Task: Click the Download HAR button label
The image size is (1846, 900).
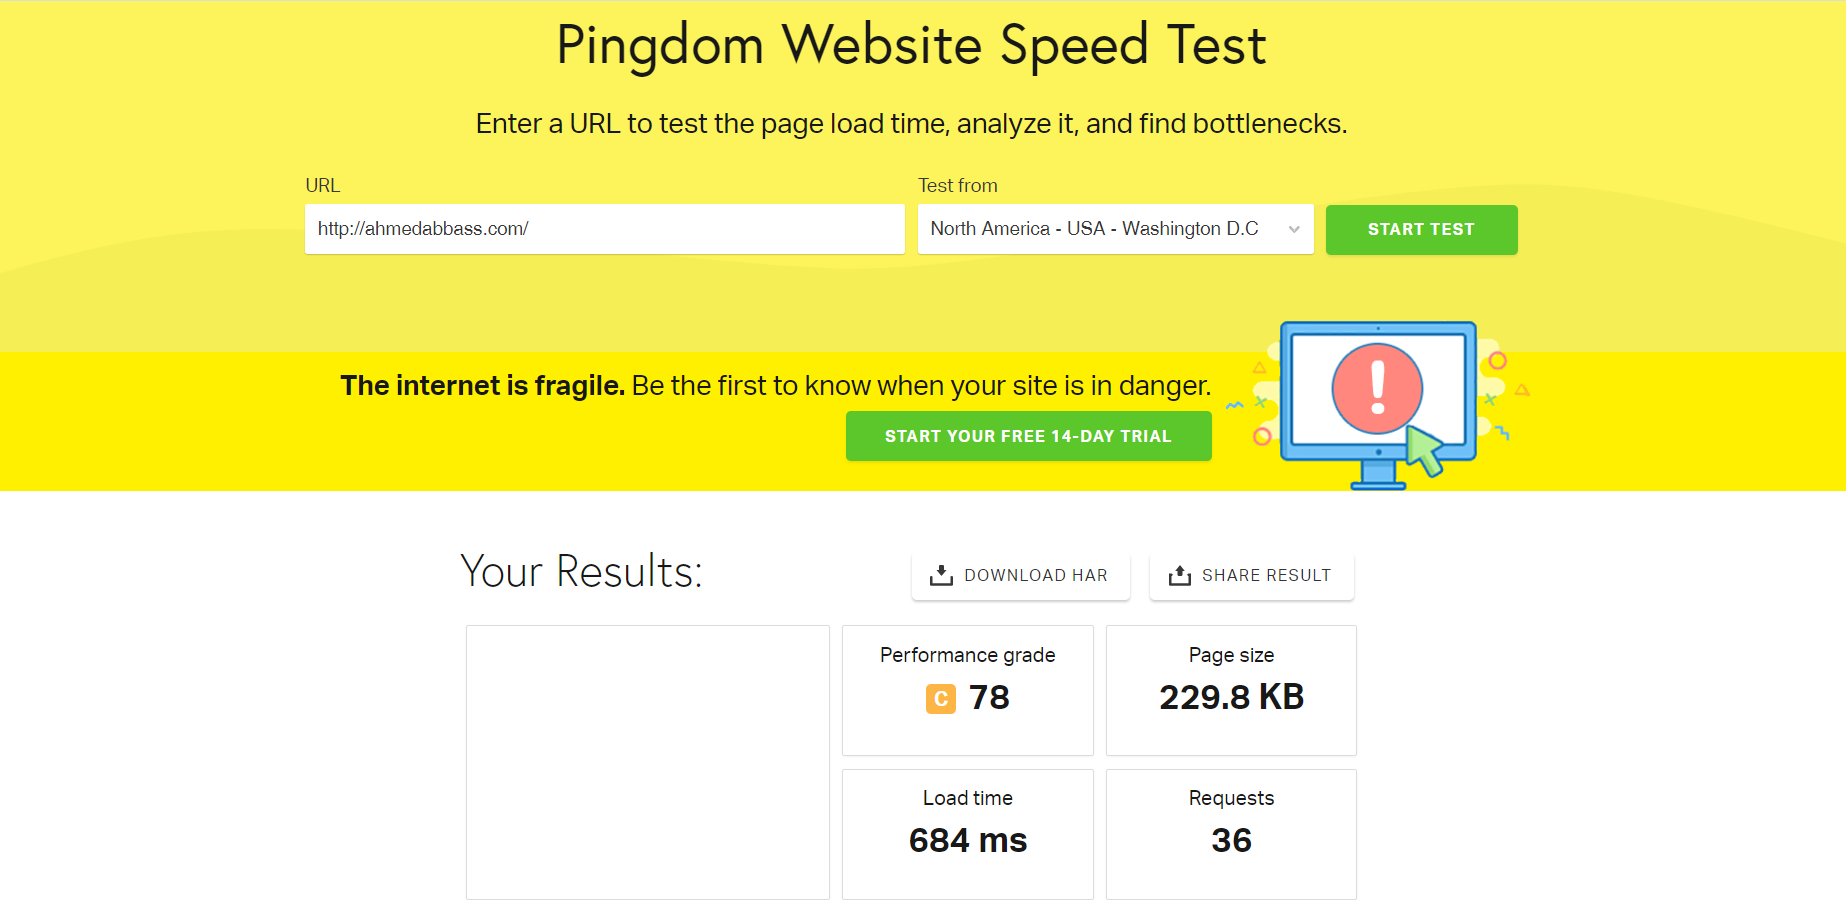Action: coord(1035,576)
